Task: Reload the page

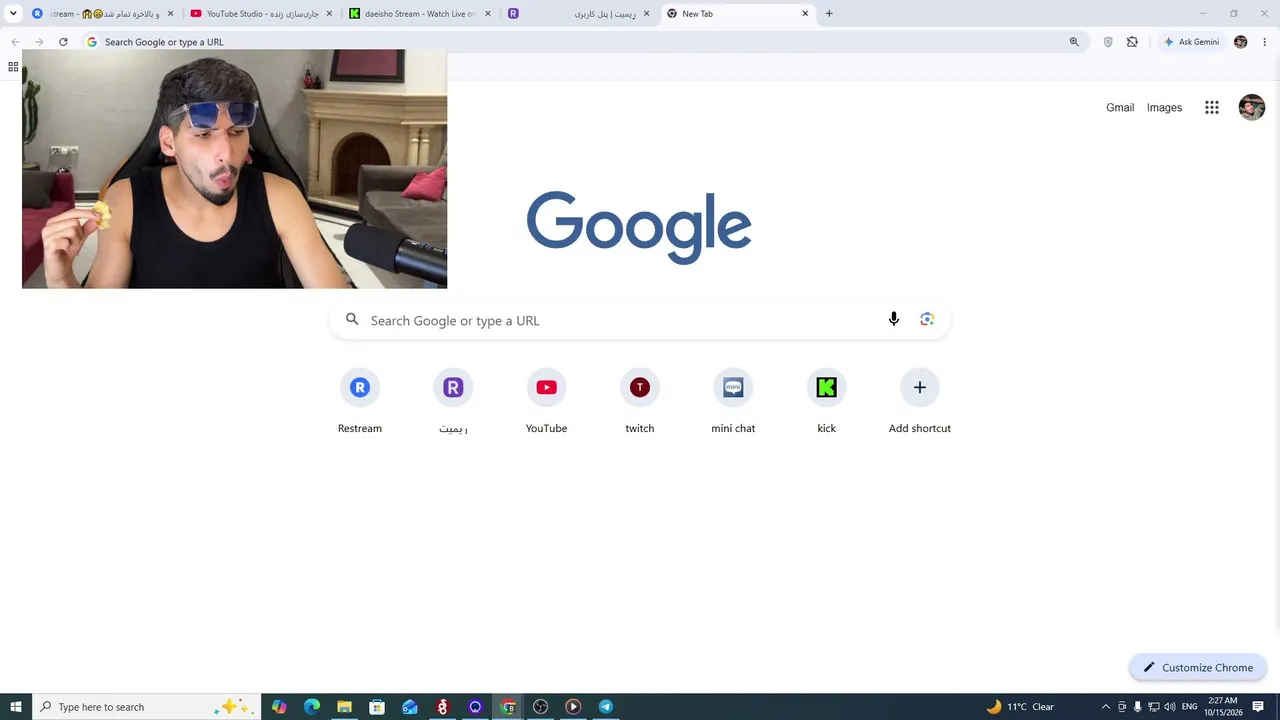Action: [x=63, y=42]
